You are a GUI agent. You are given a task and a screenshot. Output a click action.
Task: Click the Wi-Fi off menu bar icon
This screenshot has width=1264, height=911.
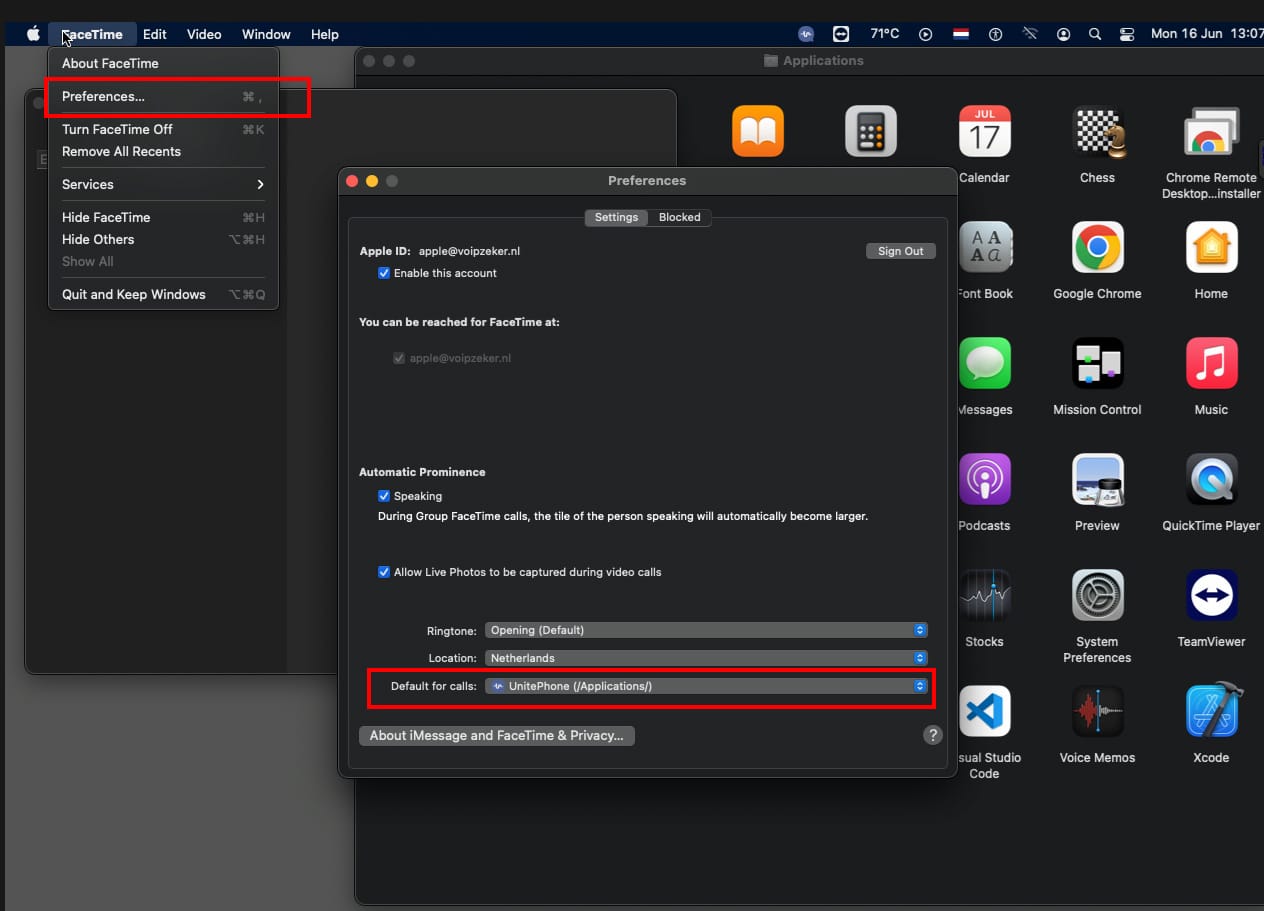click(x=1030, y=34)
